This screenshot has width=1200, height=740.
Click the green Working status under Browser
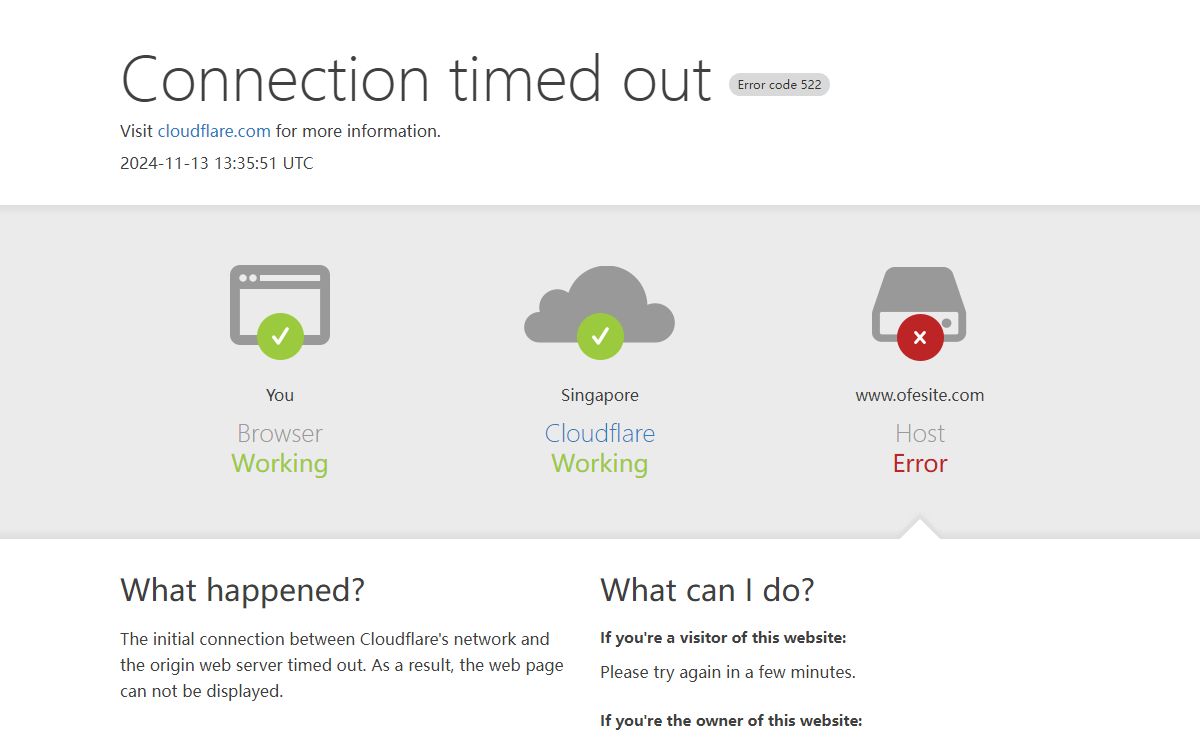(x=280, y=463)
